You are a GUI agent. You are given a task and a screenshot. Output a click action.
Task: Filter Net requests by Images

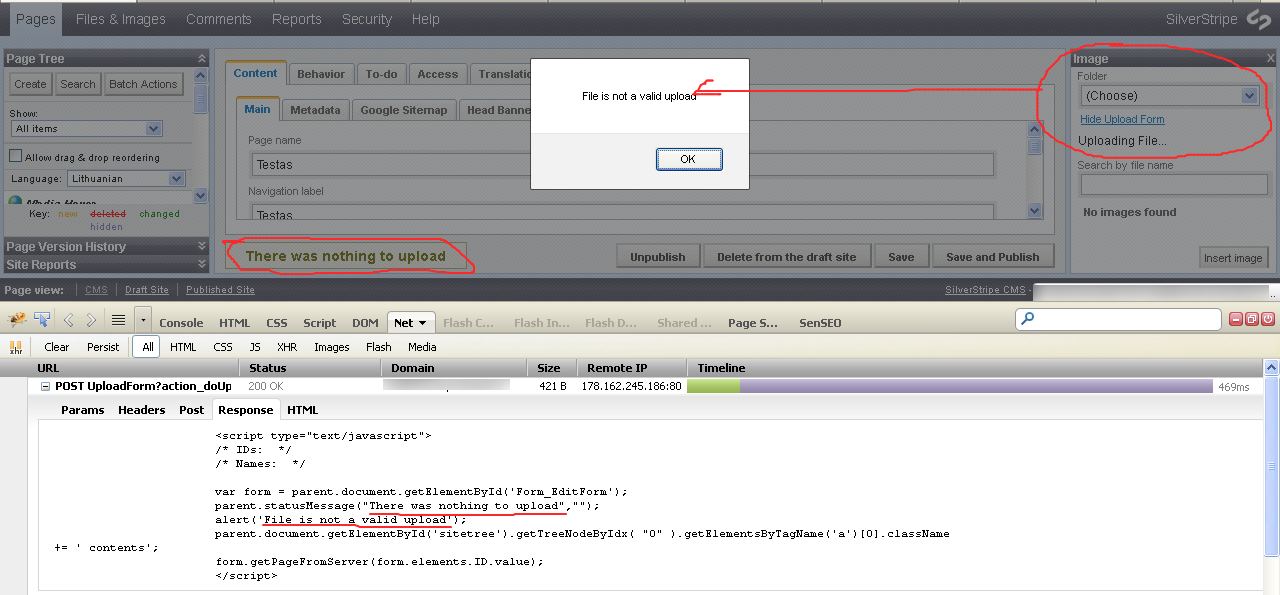click(332, 347)
